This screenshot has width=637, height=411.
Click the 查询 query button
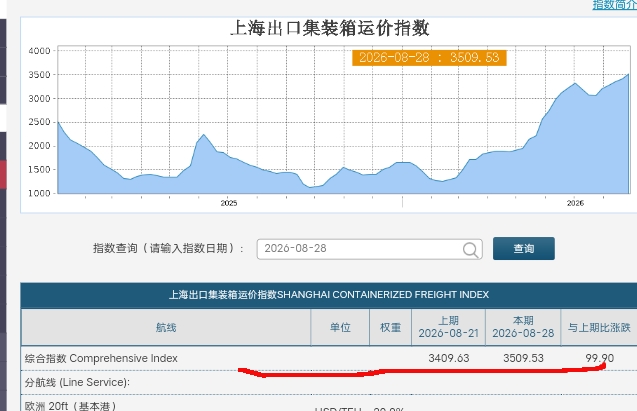(x=524, y=249)
